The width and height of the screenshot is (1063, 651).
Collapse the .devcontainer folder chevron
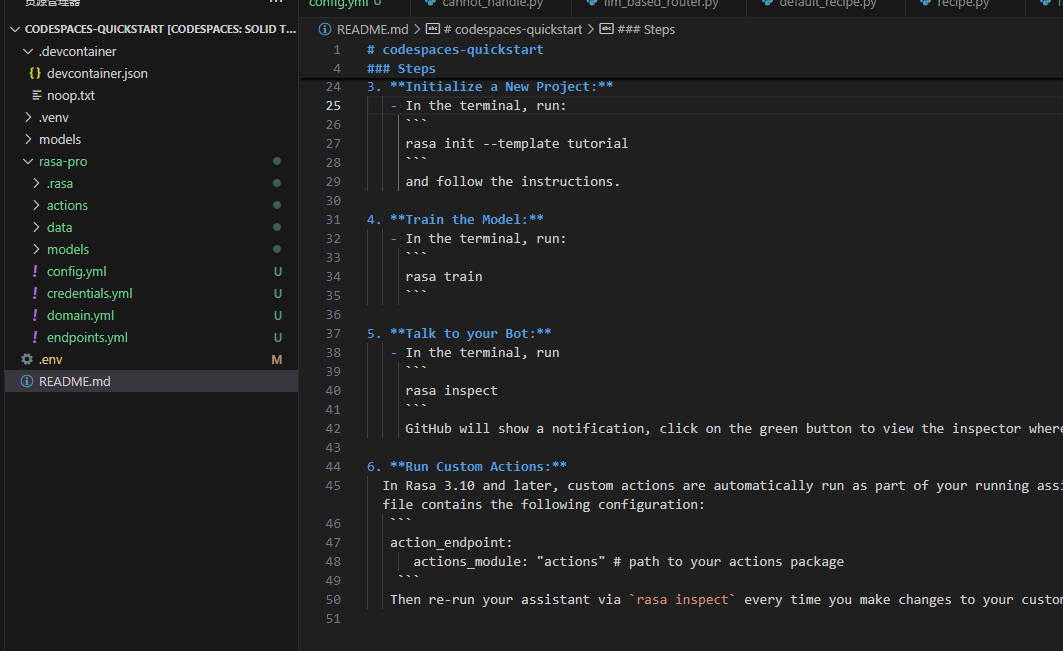(x=28, y=52)
